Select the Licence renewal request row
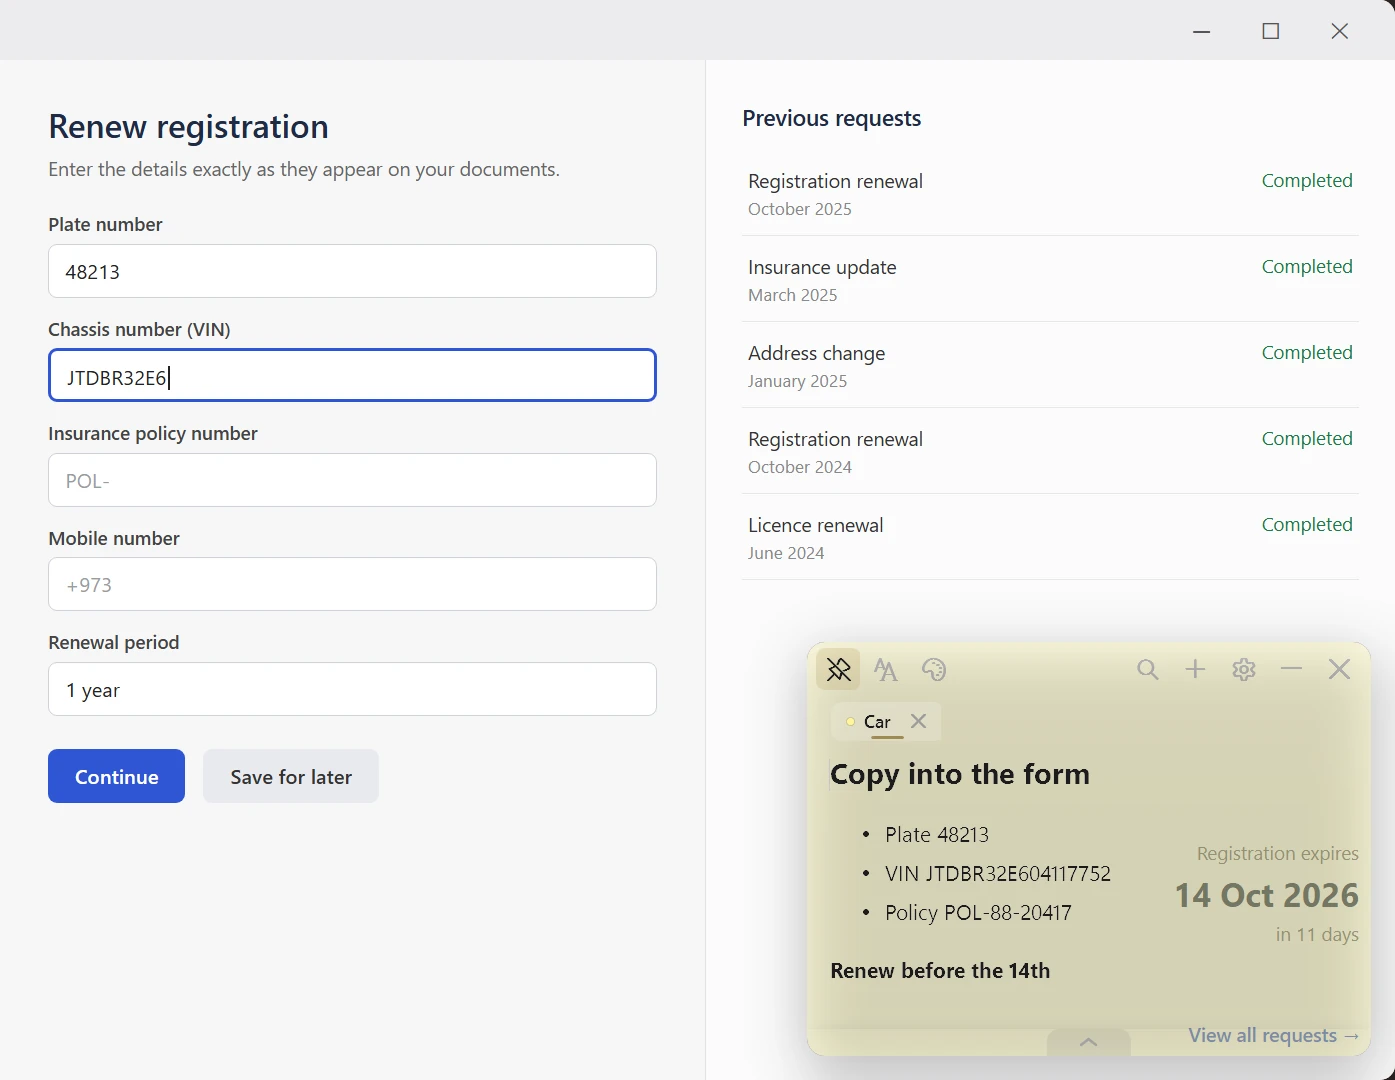This screenshot has height=1080, width=1395. [x=1050, y=538]
